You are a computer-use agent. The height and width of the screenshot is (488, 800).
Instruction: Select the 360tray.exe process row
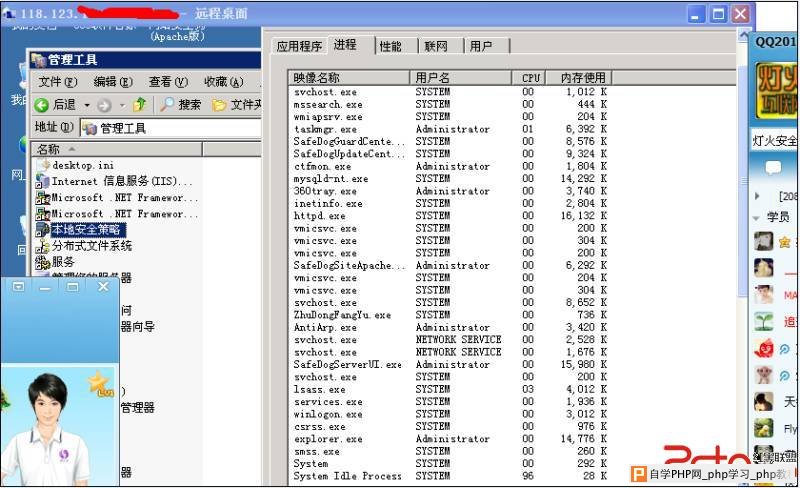(450, 191)
